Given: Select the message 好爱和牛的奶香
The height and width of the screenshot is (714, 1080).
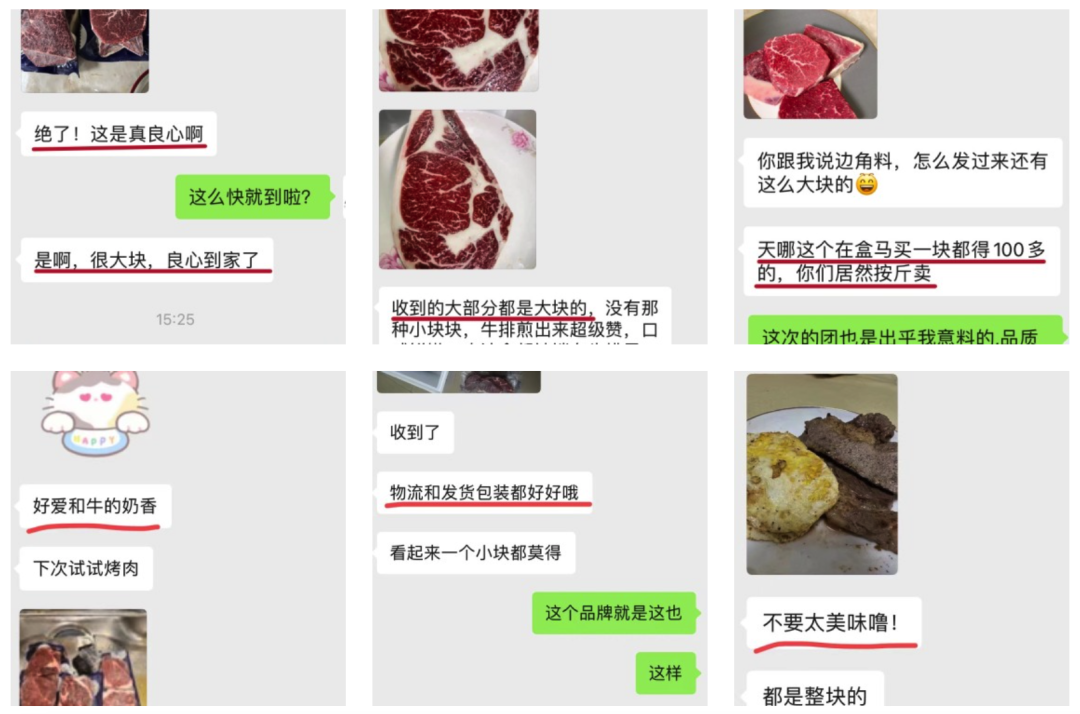Looking at the screenshot, I should point(95,506).
